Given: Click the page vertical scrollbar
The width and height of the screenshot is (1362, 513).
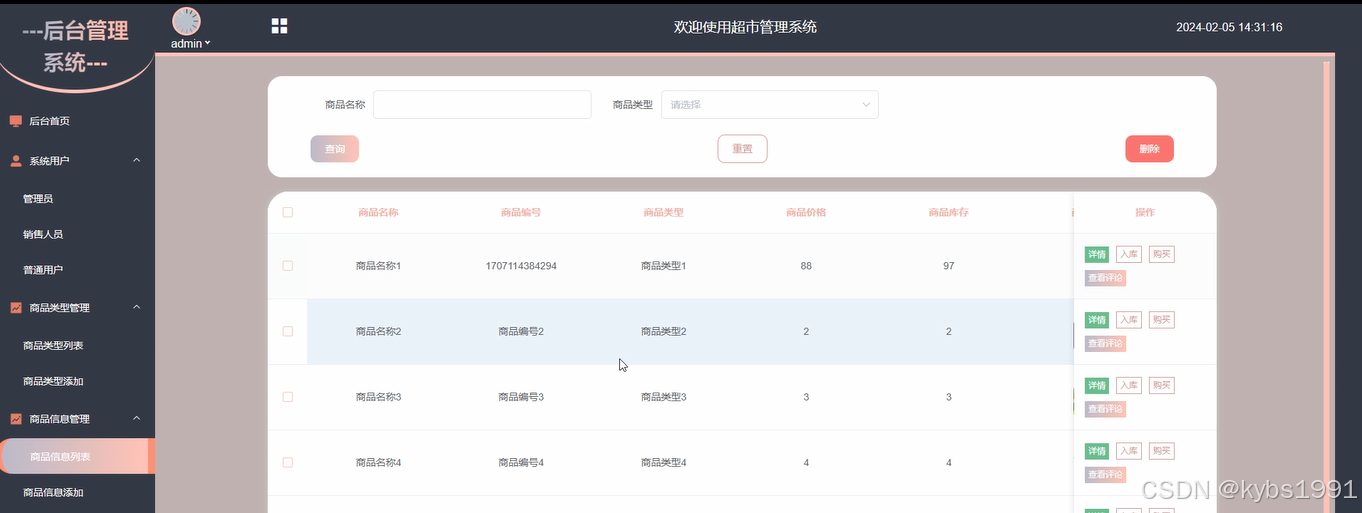Looking at the screenshot, I should 1328,285.
